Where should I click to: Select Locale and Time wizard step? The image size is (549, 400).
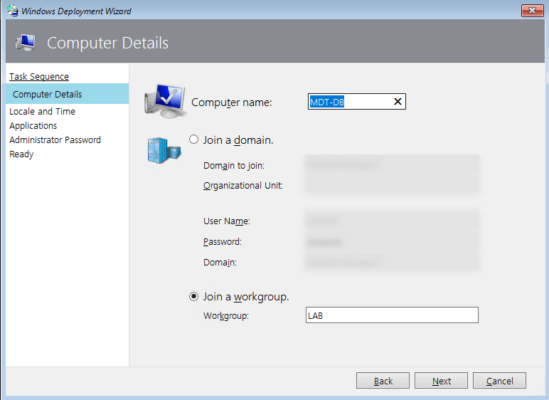(x=42, y=111)
